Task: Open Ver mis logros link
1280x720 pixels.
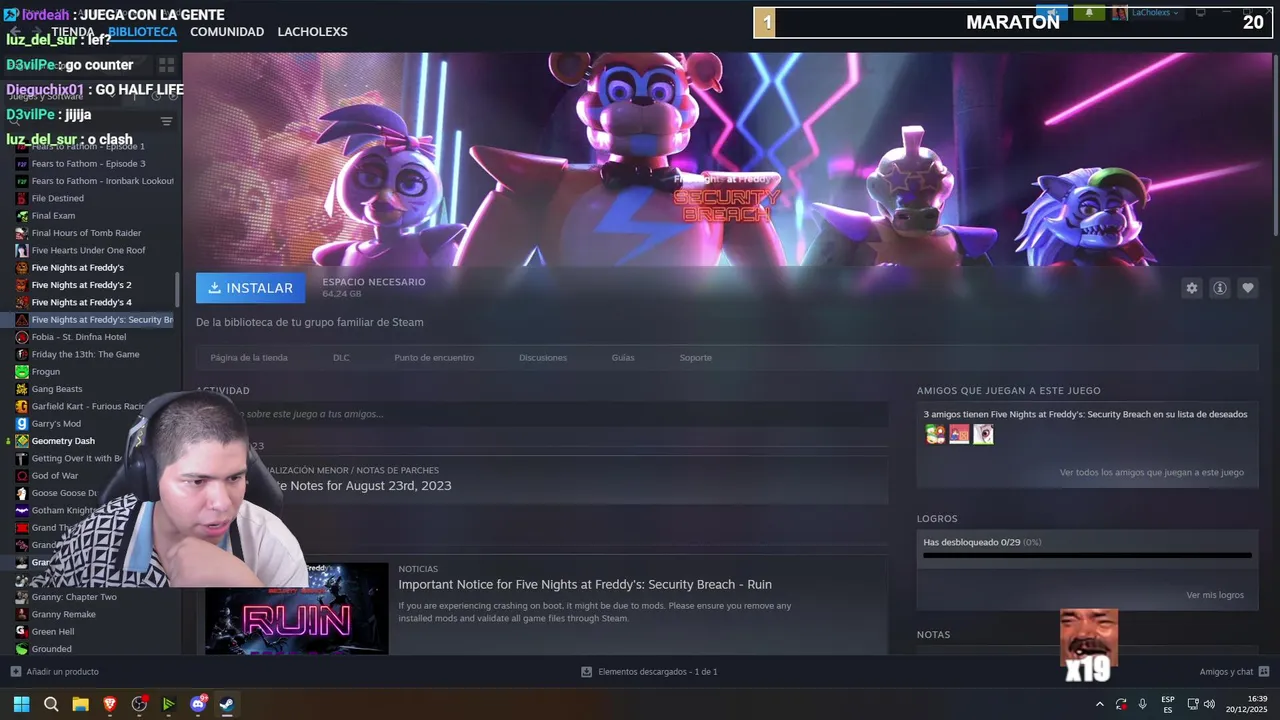Action: coord(1215,595)
